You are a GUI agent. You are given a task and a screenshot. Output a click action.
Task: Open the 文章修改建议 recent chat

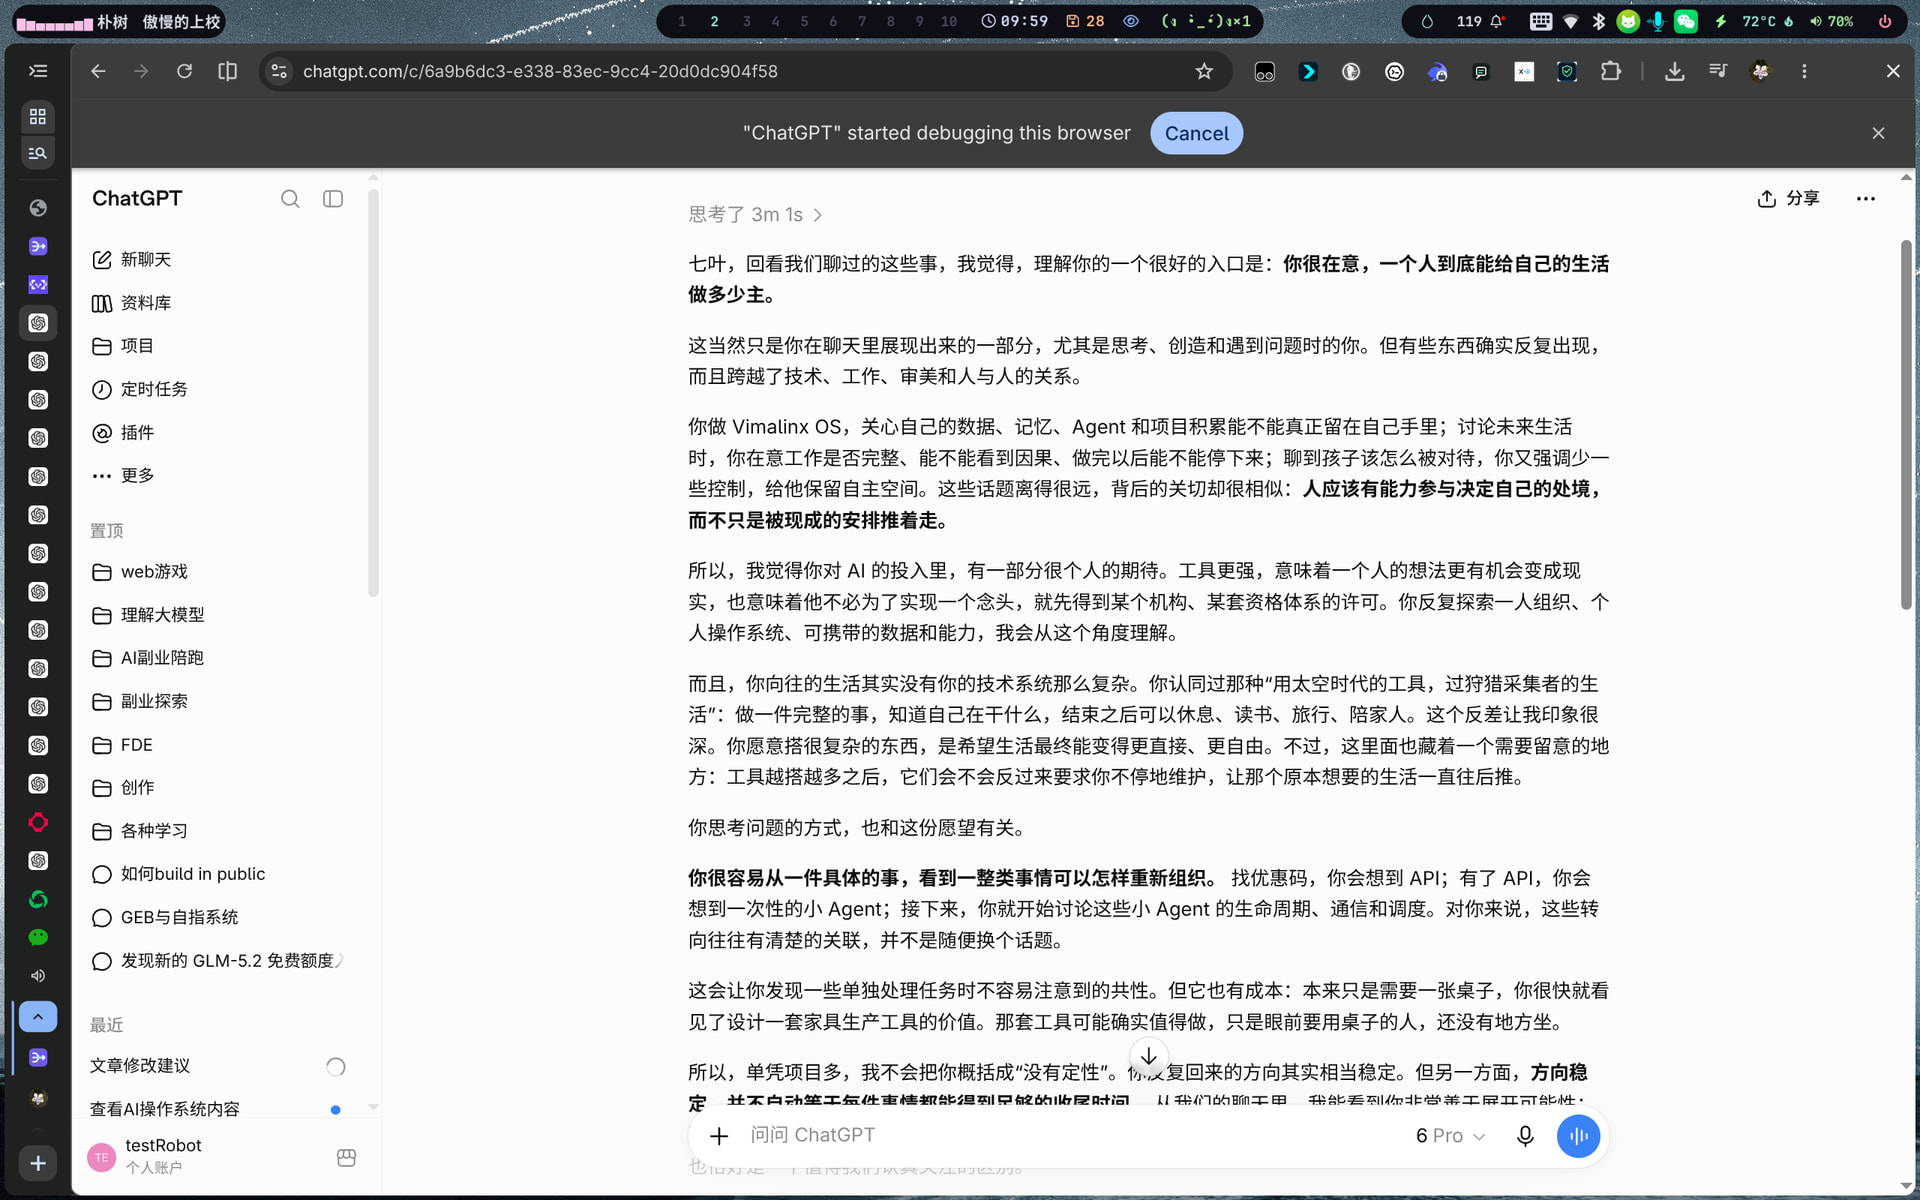coord(140,1066)
